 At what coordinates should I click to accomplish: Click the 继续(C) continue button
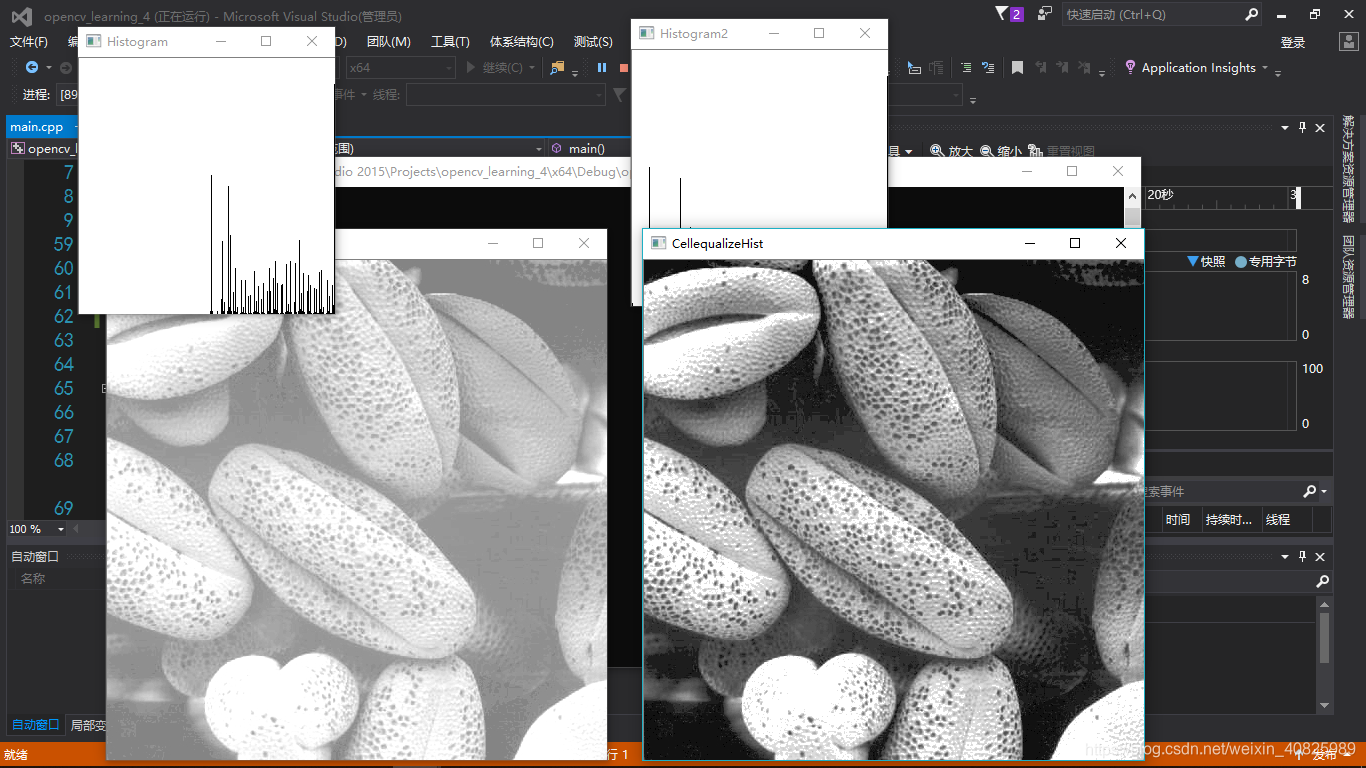pos(496,68)
